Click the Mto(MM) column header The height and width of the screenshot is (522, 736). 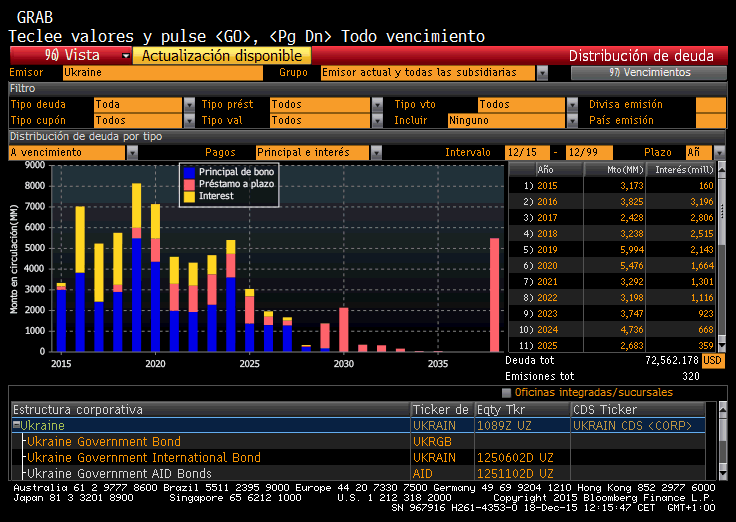pyautogui.click(x=614, y=170)
